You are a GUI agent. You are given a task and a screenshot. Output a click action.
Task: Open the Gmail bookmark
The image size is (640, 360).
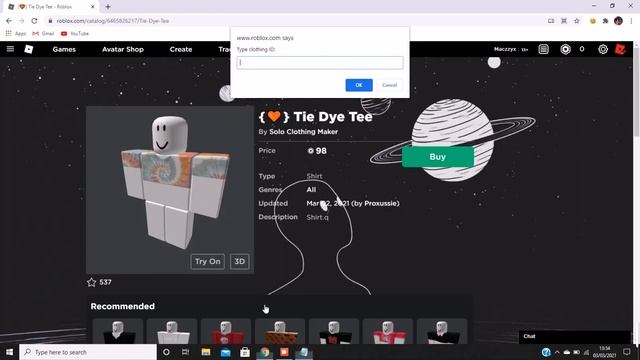[x=43, y=33]
